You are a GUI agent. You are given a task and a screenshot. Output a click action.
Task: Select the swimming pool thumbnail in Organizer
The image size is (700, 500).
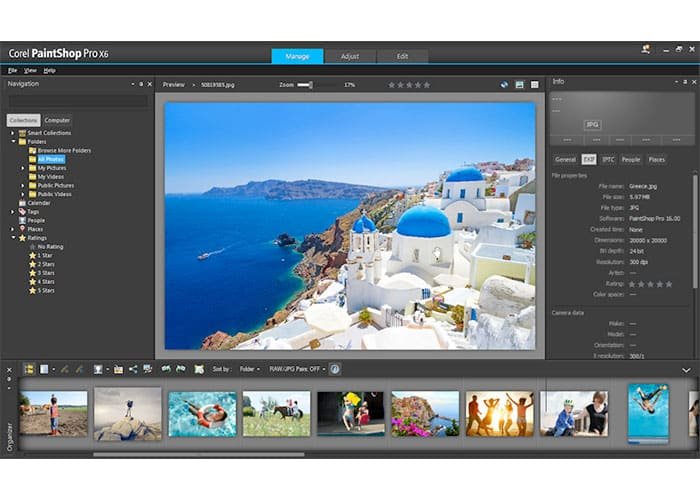202,413
